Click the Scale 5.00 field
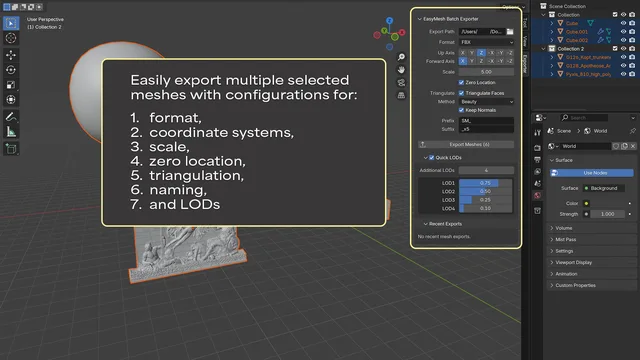Screen dimensions: 640x360 [486, 72]
